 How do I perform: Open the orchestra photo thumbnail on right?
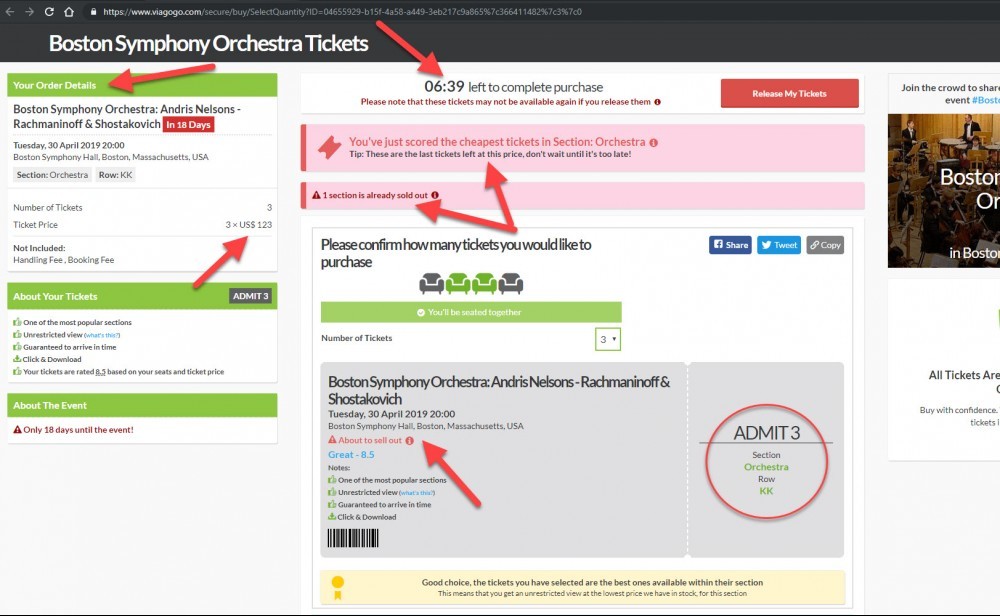[x=944, y=191]
